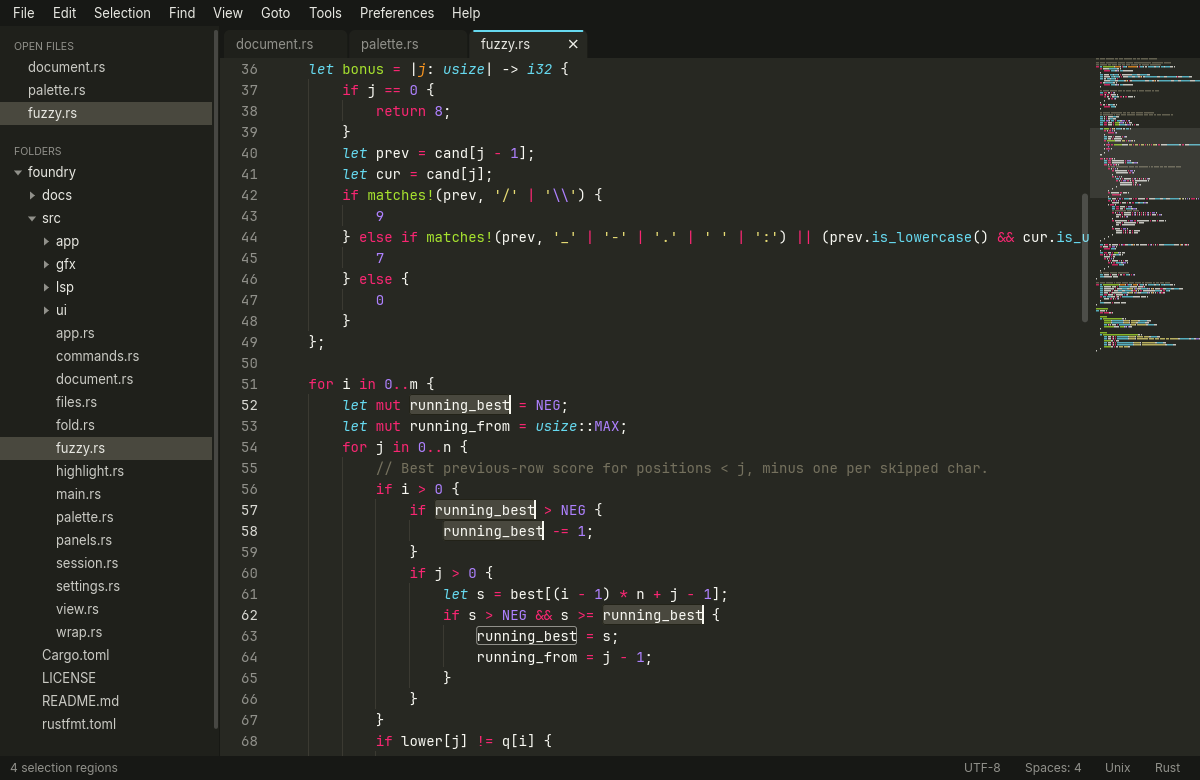1200x780 pixels.
Task: Open app.rs in the src folder
Action: 106,333
